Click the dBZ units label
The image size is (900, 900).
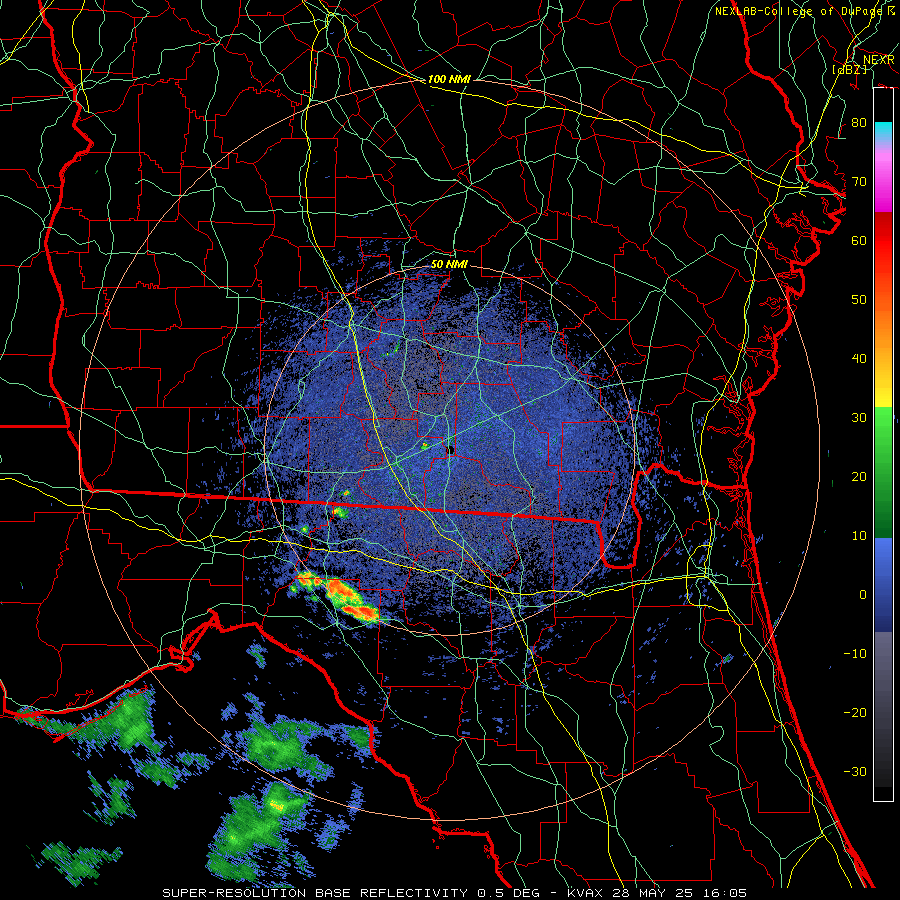[x=849, y=69]
